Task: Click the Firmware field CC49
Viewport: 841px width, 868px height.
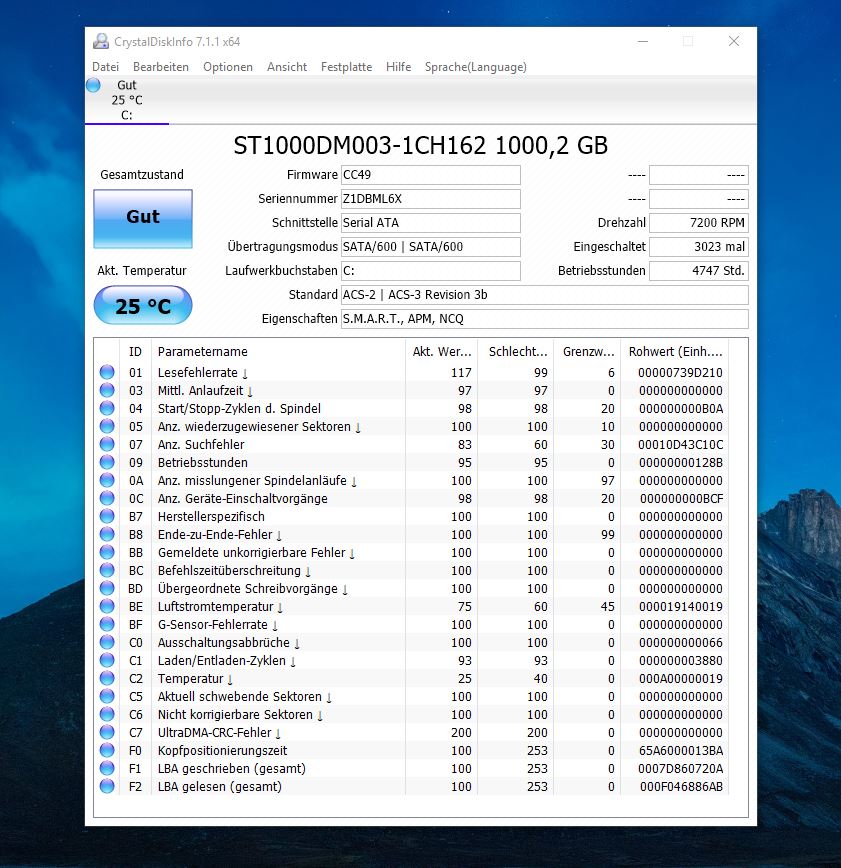Action: 431,175
